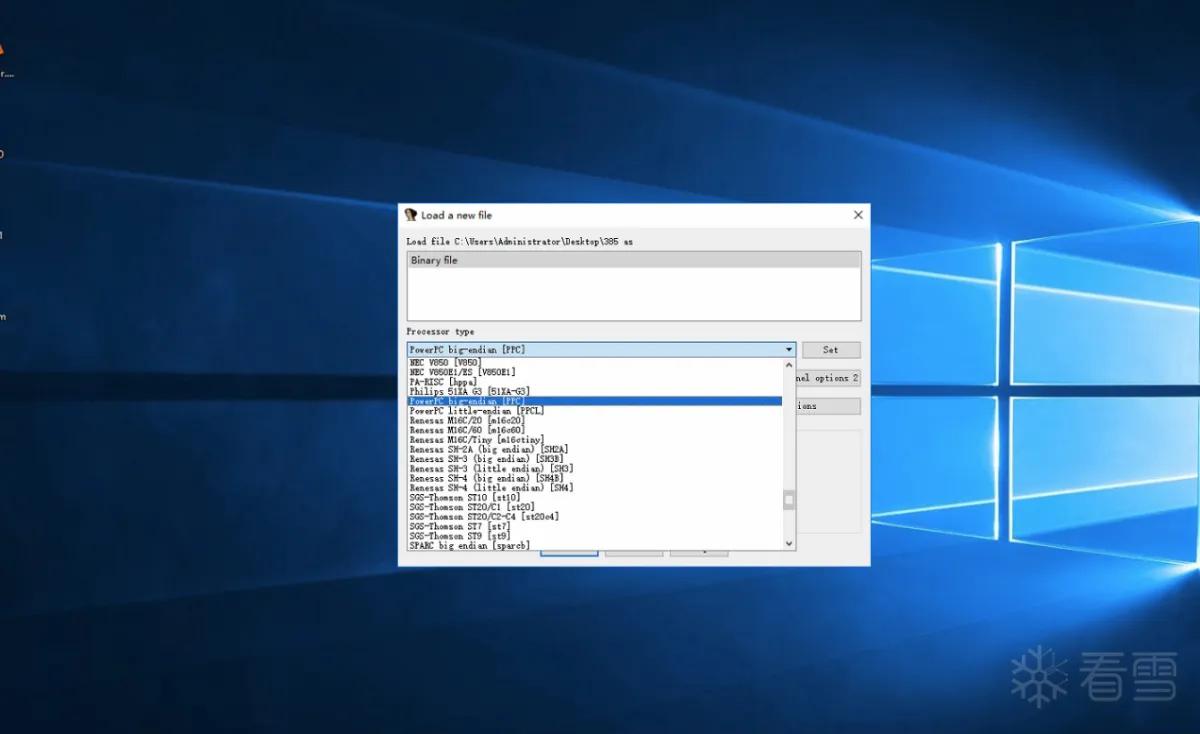Choose SPARC big endian [sparcb] option
Screen dimensions: 1200x734
tap(595, 546)
